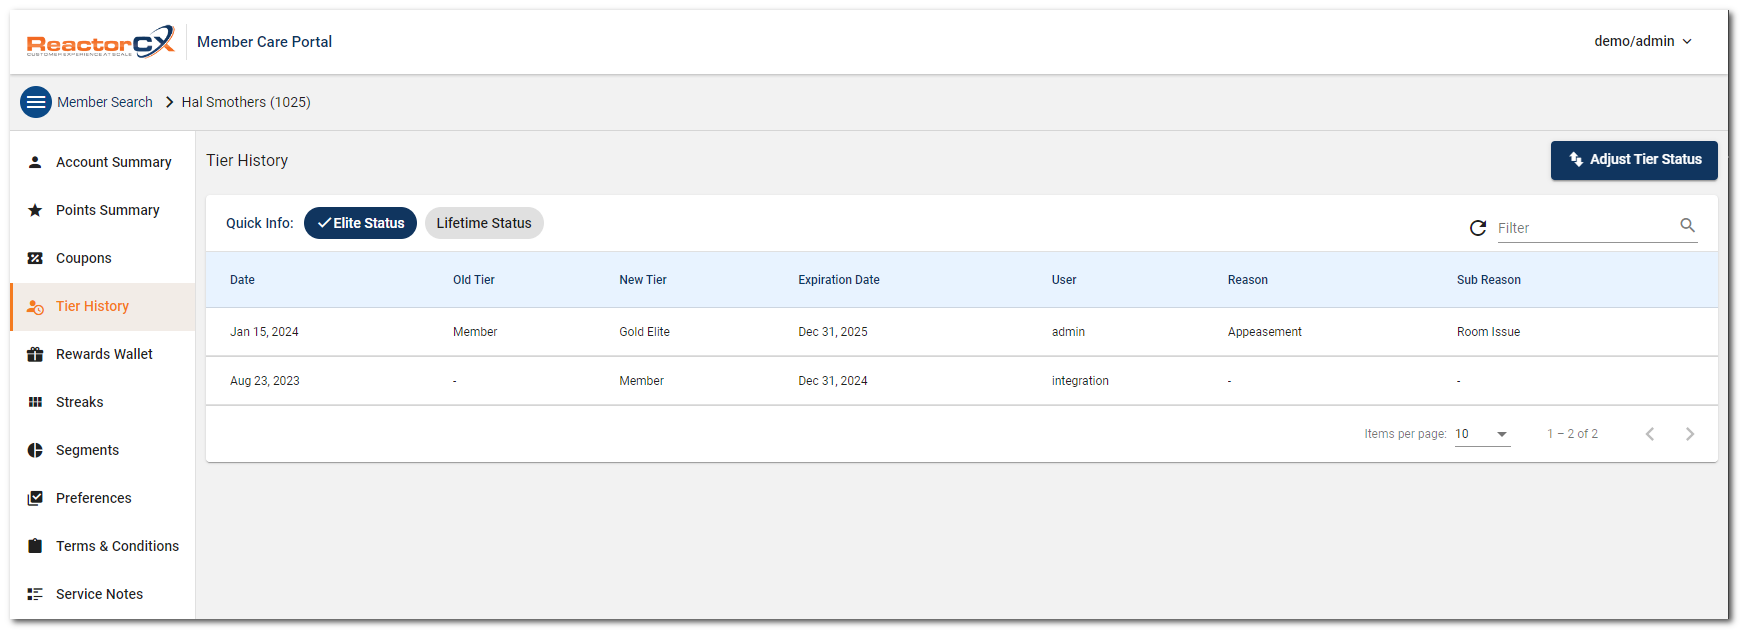Open the demo/admin user dropdown
This screenshot has height=630, width=1740.
coord(1642,41)
